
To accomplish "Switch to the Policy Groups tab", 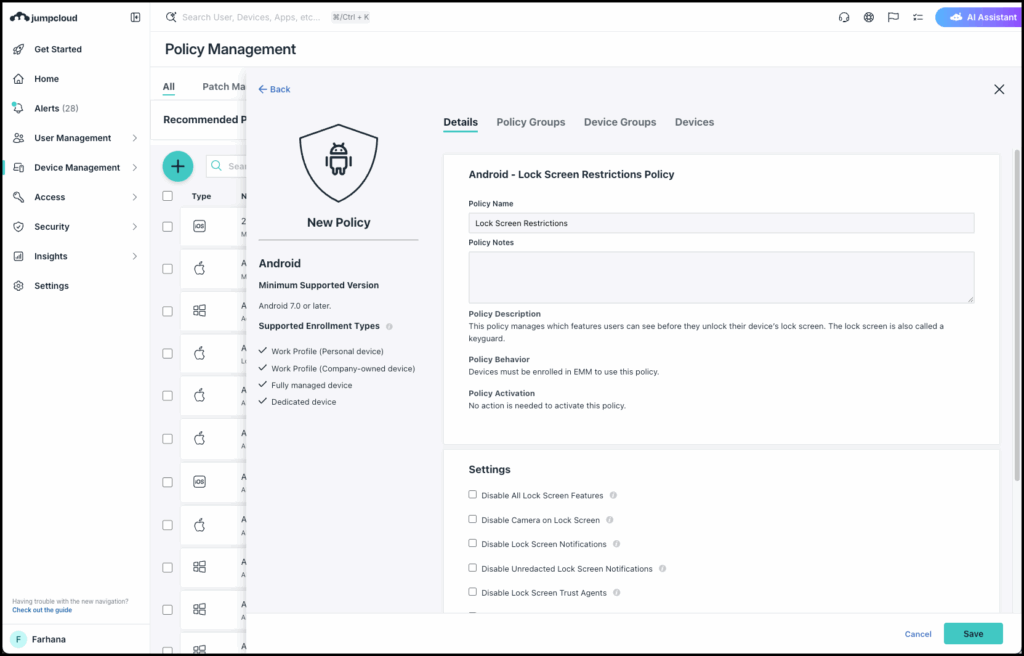I will [530, 122].
